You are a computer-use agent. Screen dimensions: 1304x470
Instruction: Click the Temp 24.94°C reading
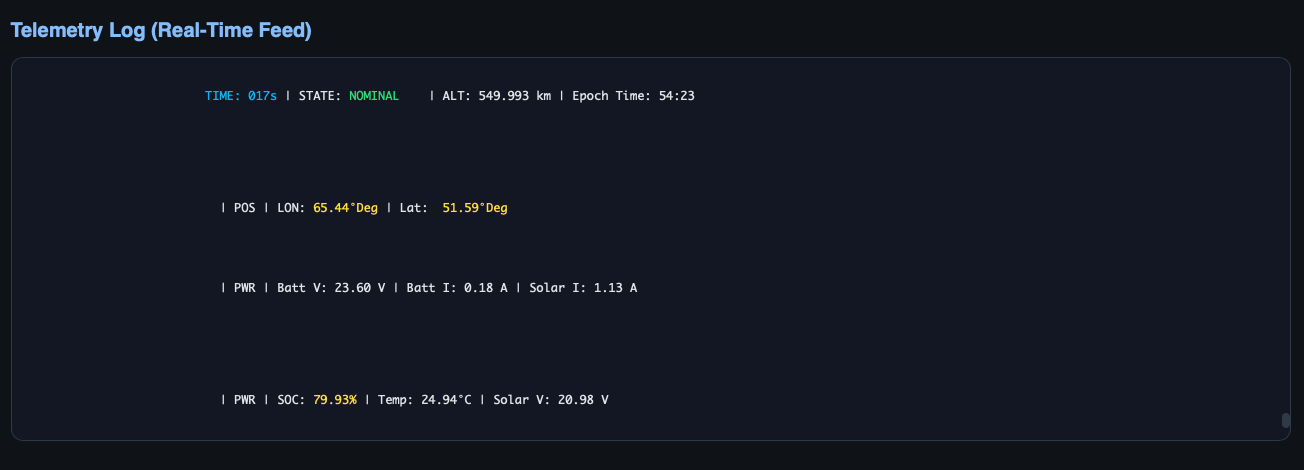(x=424, y=400)
